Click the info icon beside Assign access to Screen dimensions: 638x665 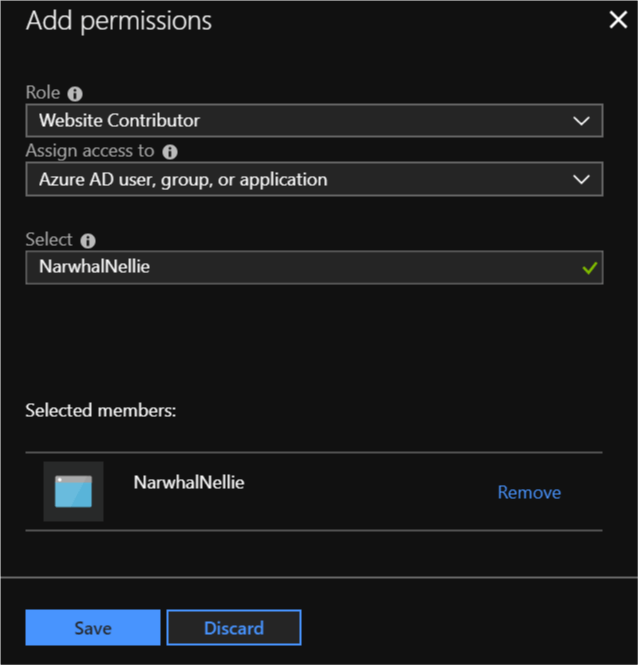pyautogui.click(x=170, y=152)
